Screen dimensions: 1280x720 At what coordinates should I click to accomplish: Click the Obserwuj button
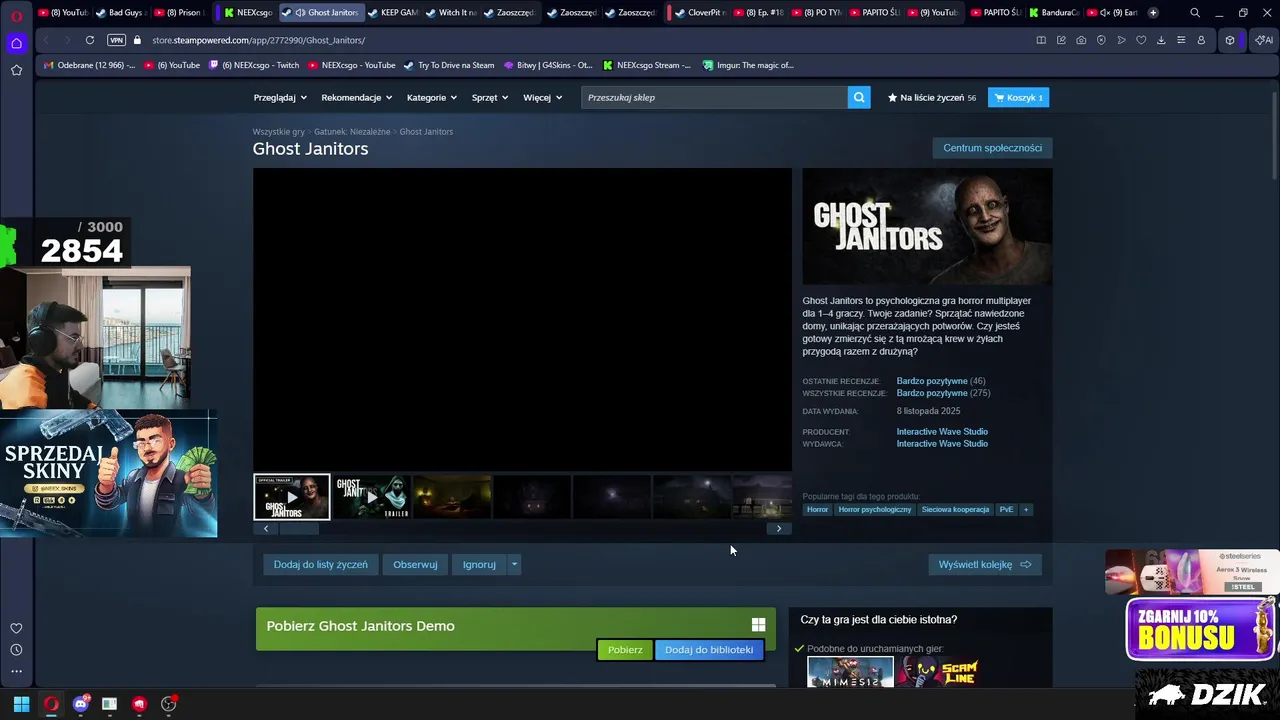pos(415,565)
